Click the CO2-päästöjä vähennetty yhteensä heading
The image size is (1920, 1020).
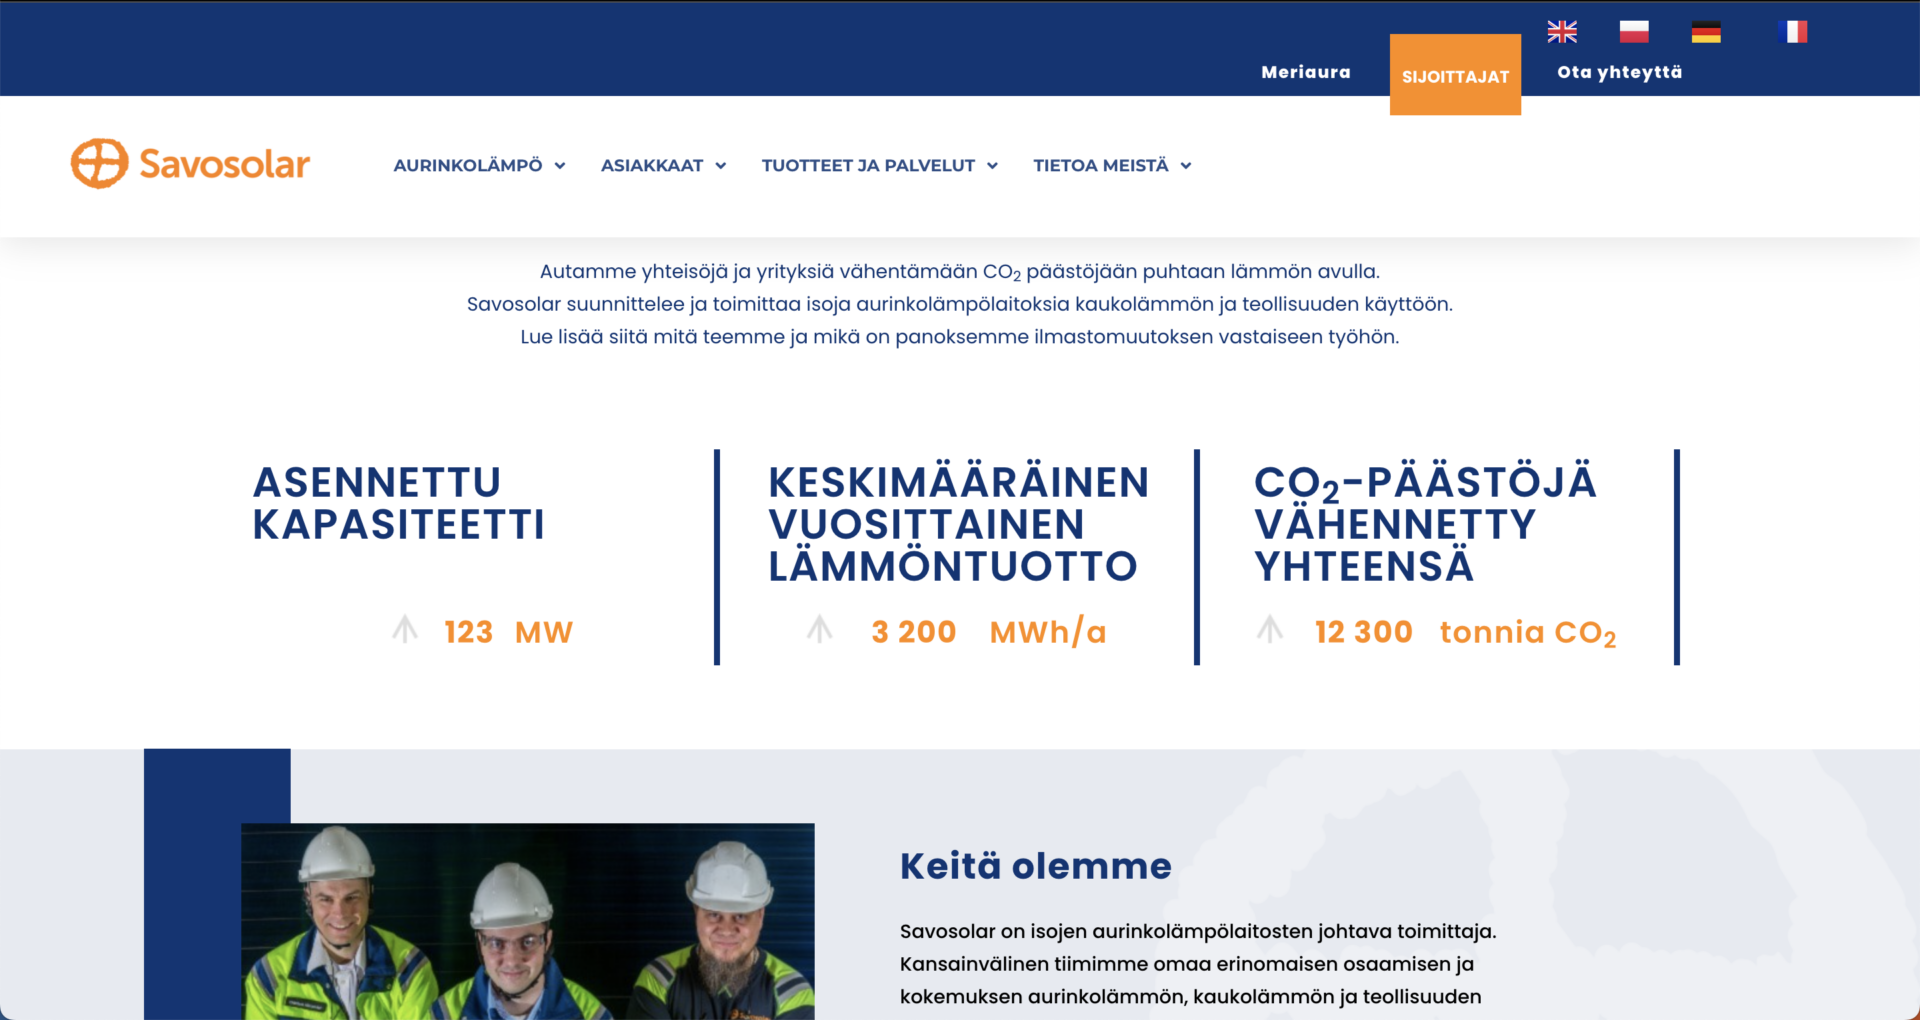point(1424,525)
